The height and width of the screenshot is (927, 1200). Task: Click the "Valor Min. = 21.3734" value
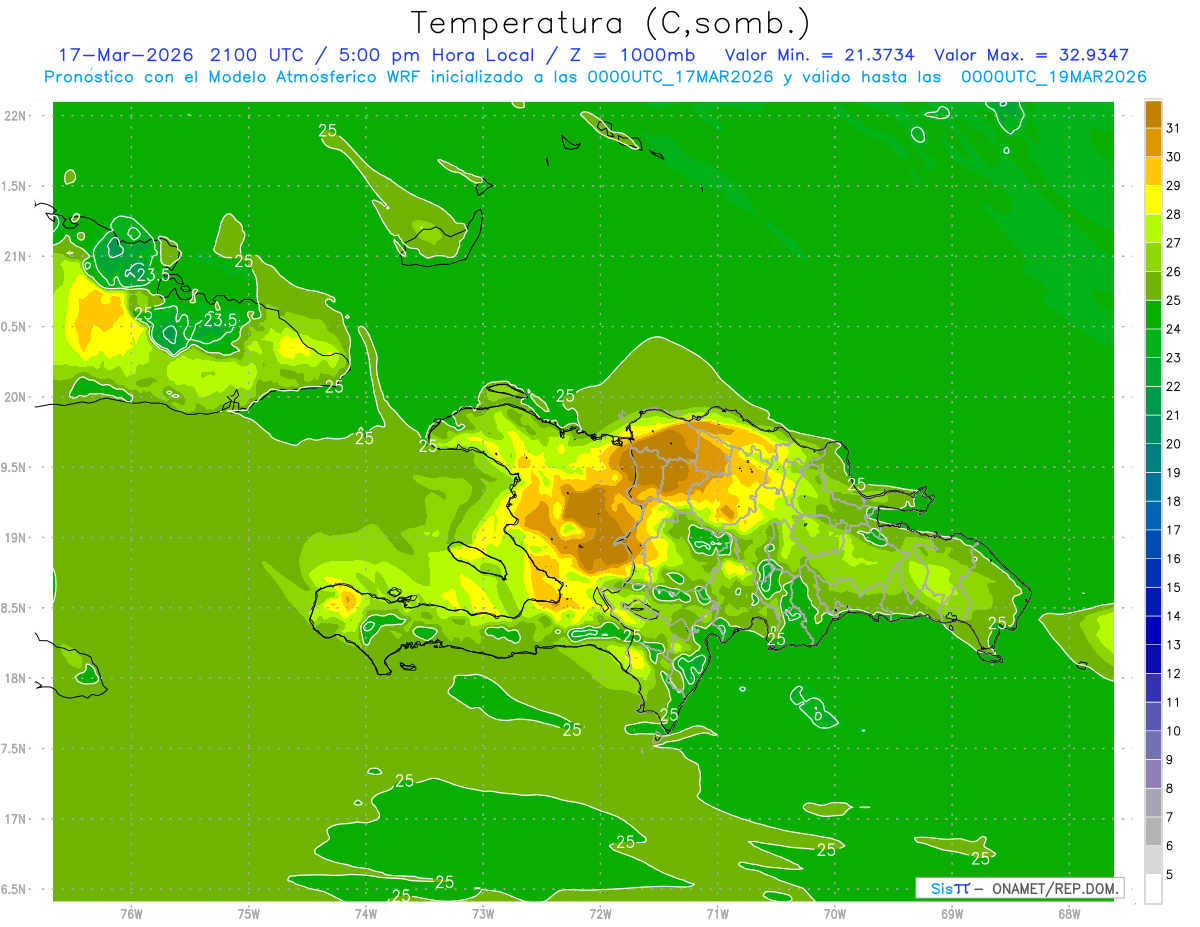tap(819, 55)
